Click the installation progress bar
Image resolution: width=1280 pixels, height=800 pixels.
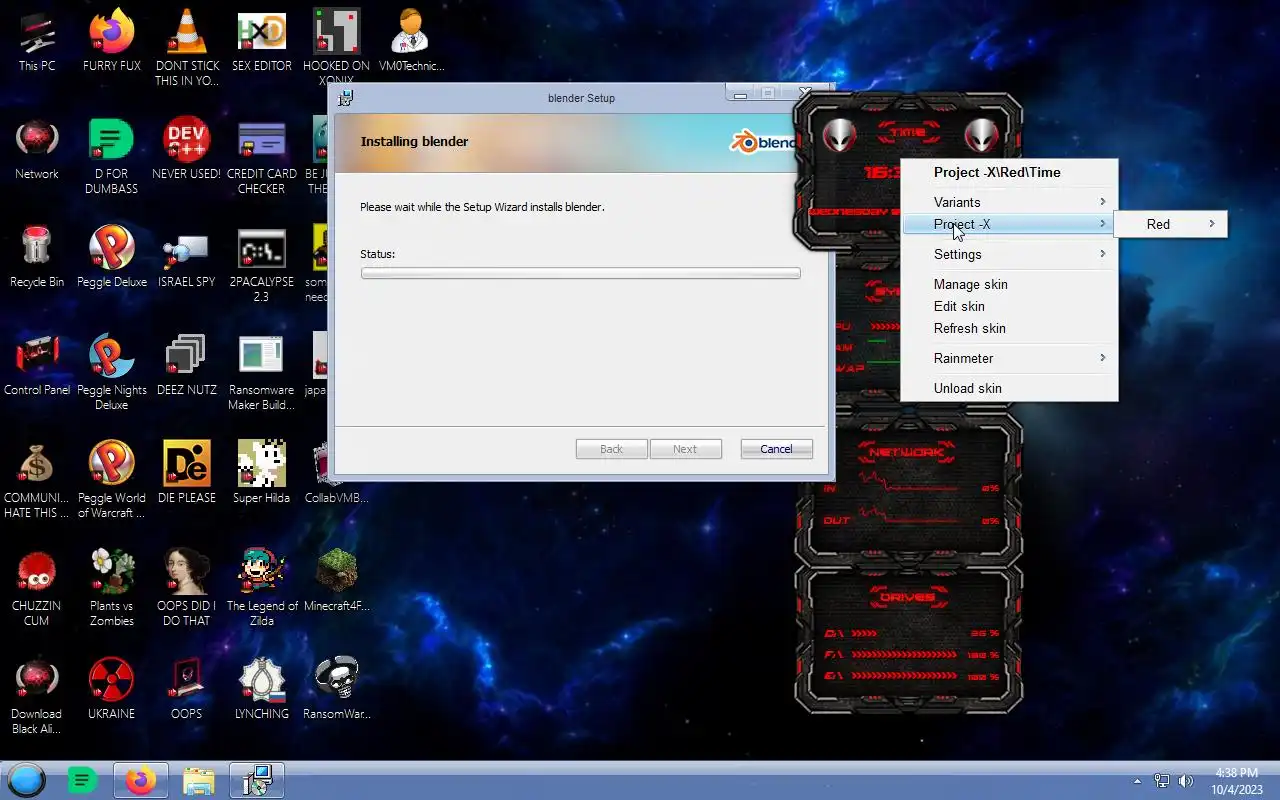(581, 273)
